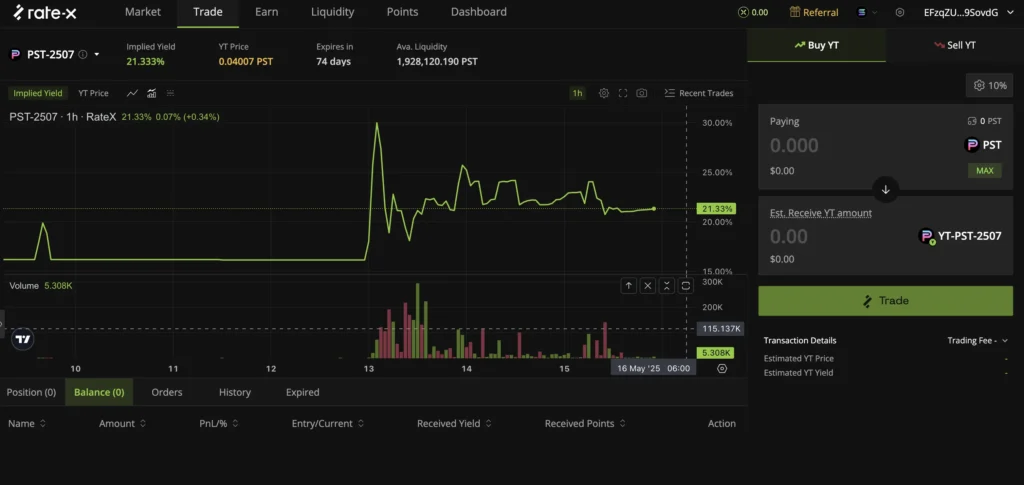The width and height of the screenshot is (1024, 485).
Task: Click the 0.00 points balance icon
Action: click(x=743, y=12)
